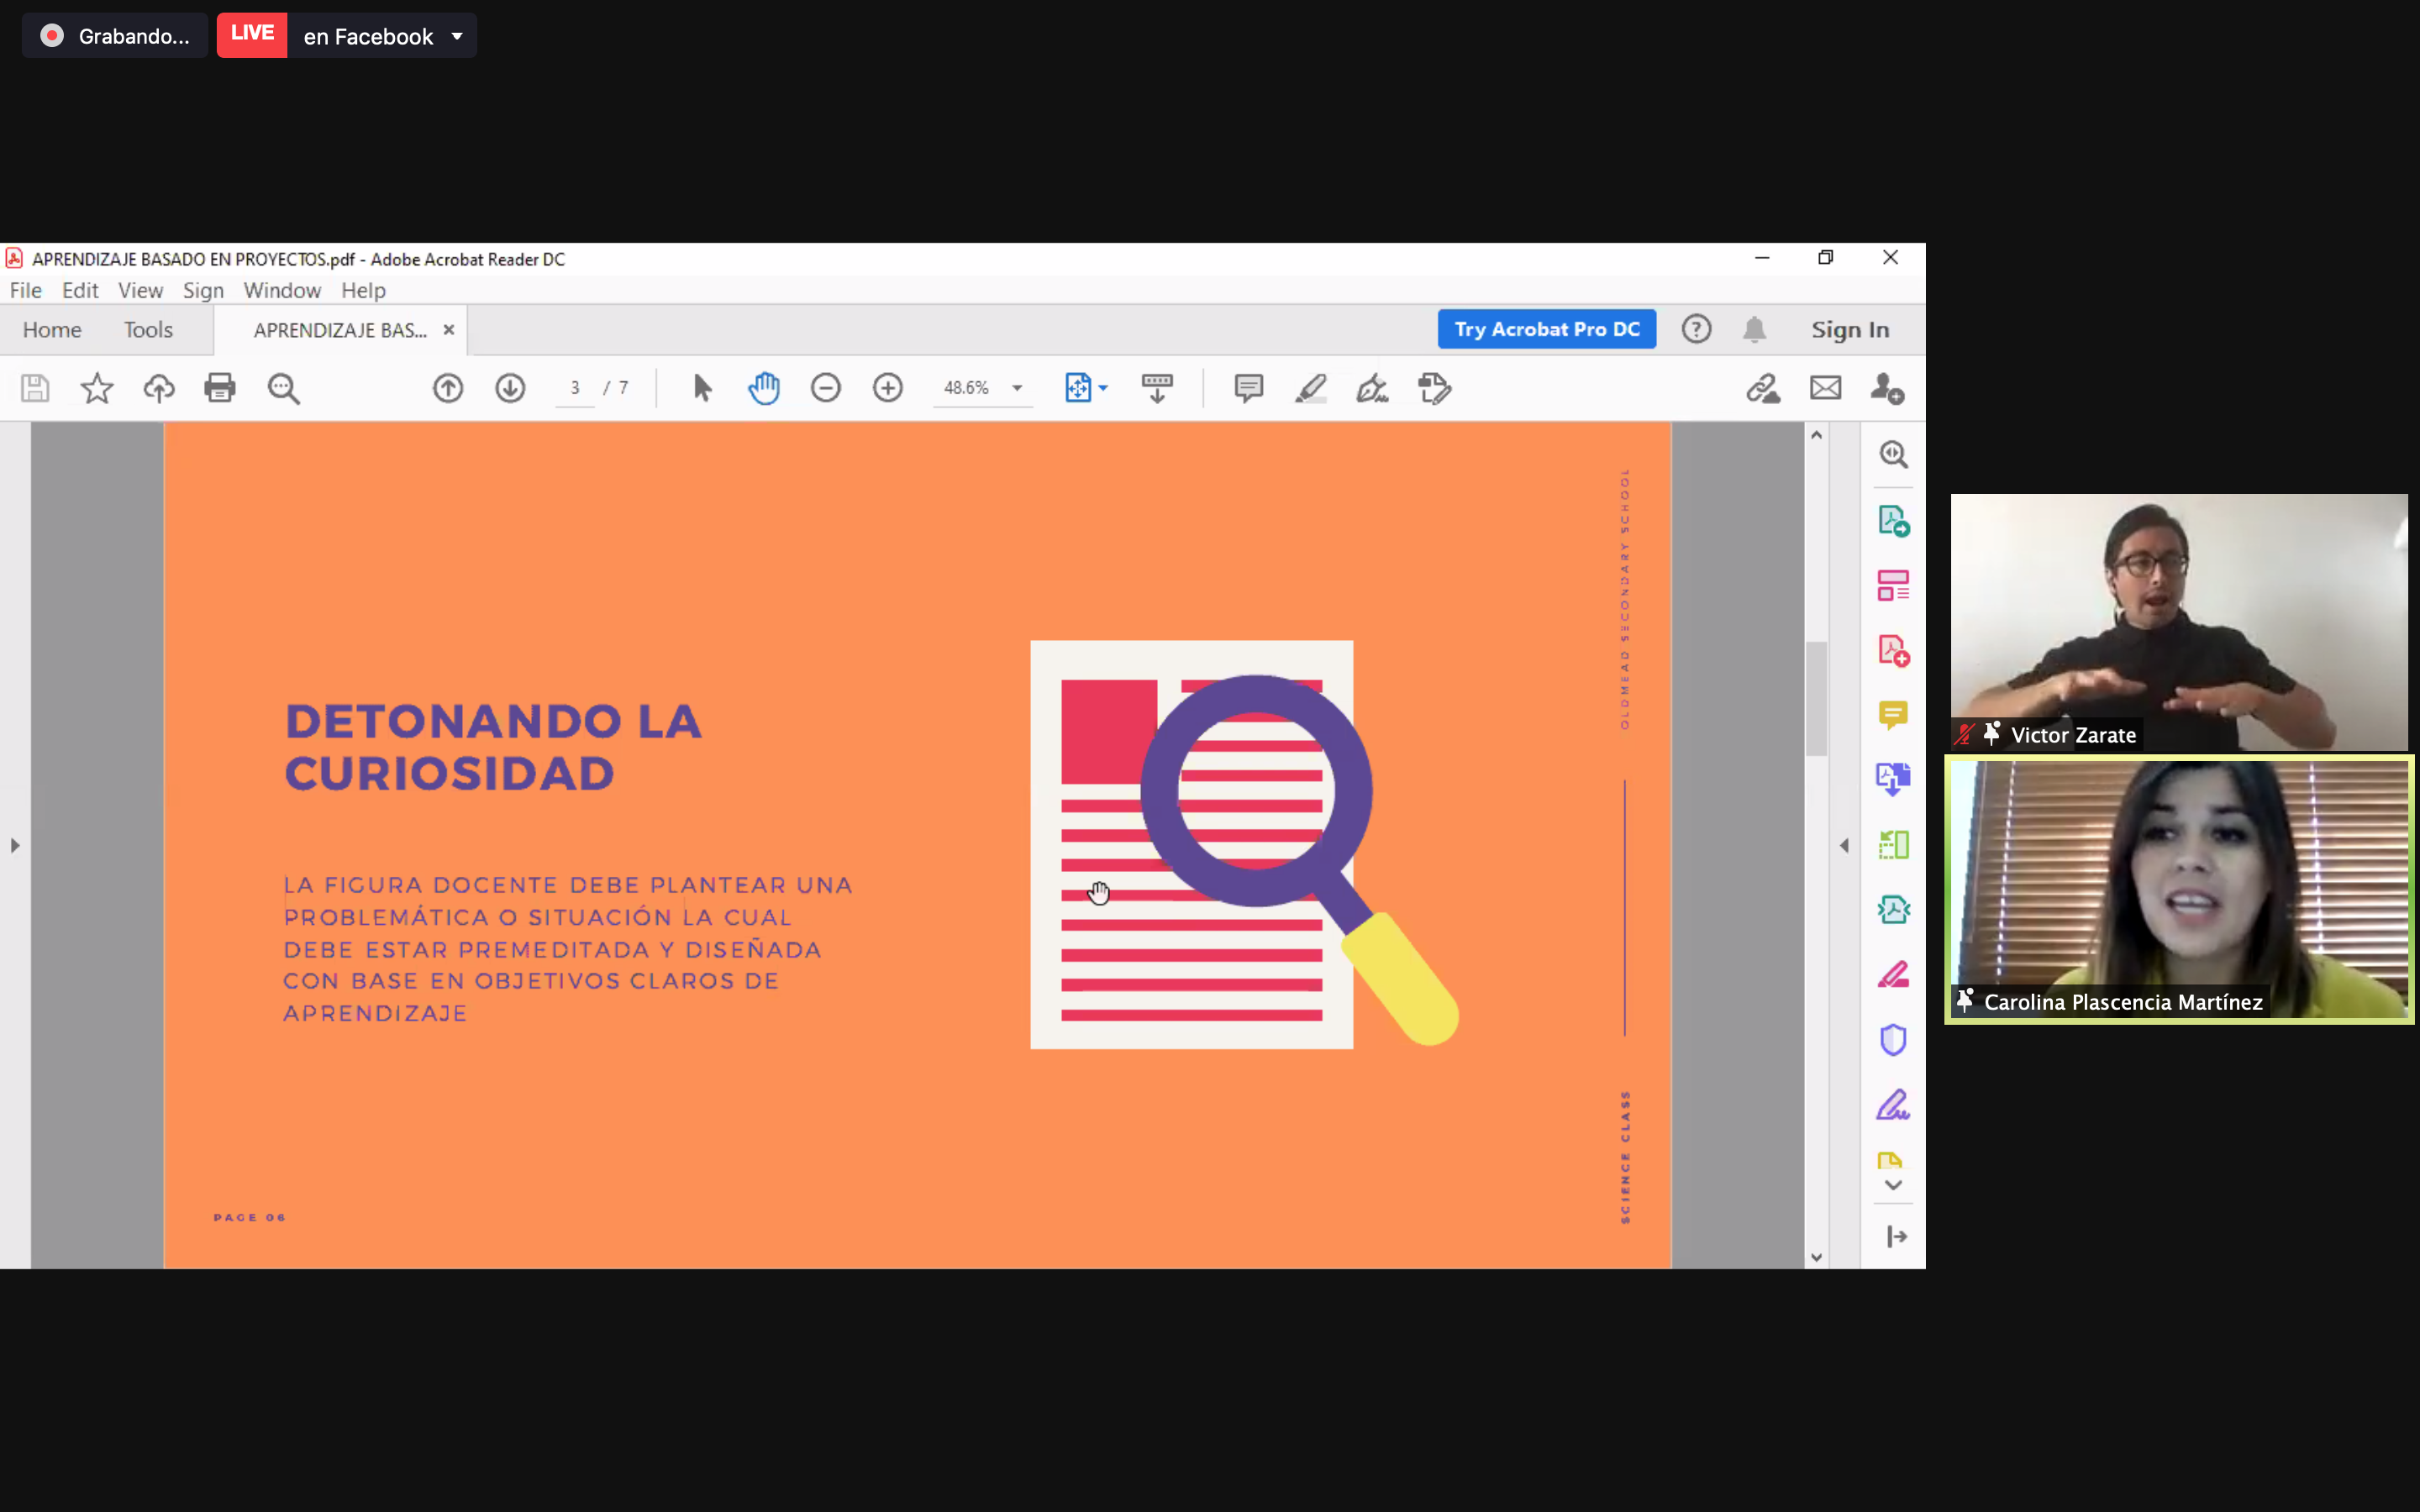
Task: Go to next page arrow
Action: click(510, 388)
